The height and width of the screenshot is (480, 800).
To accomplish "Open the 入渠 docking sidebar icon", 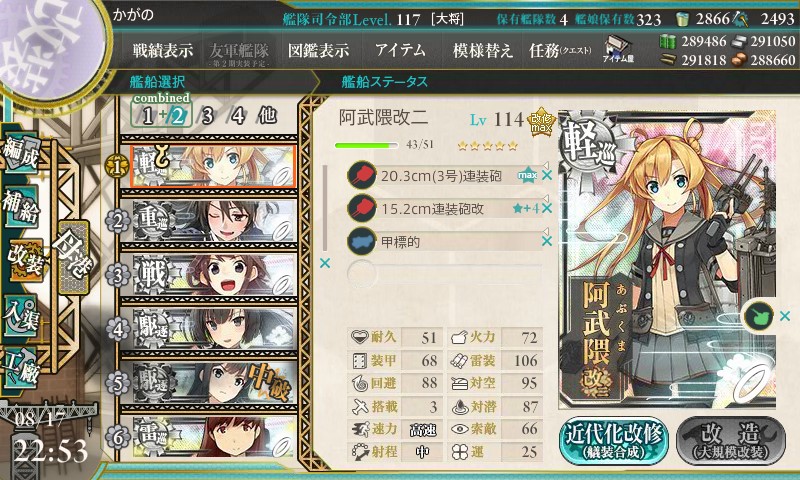I will 21,315.
